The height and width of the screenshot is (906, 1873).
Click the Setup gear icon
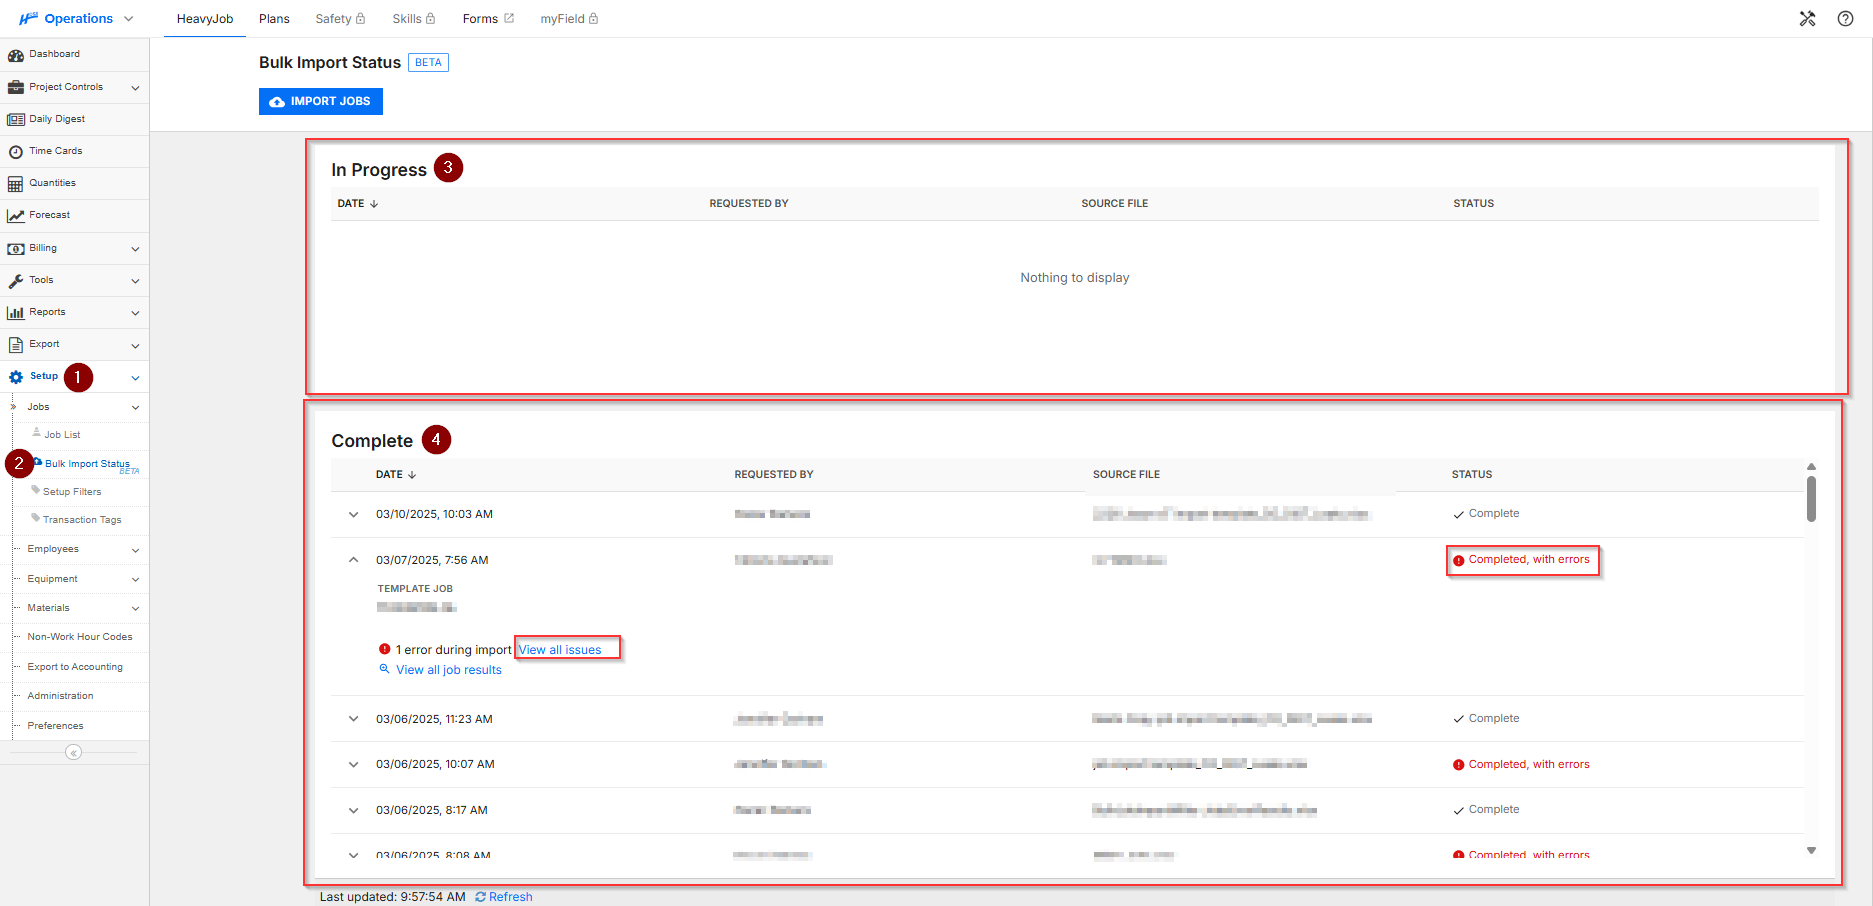tap(16, 377)
